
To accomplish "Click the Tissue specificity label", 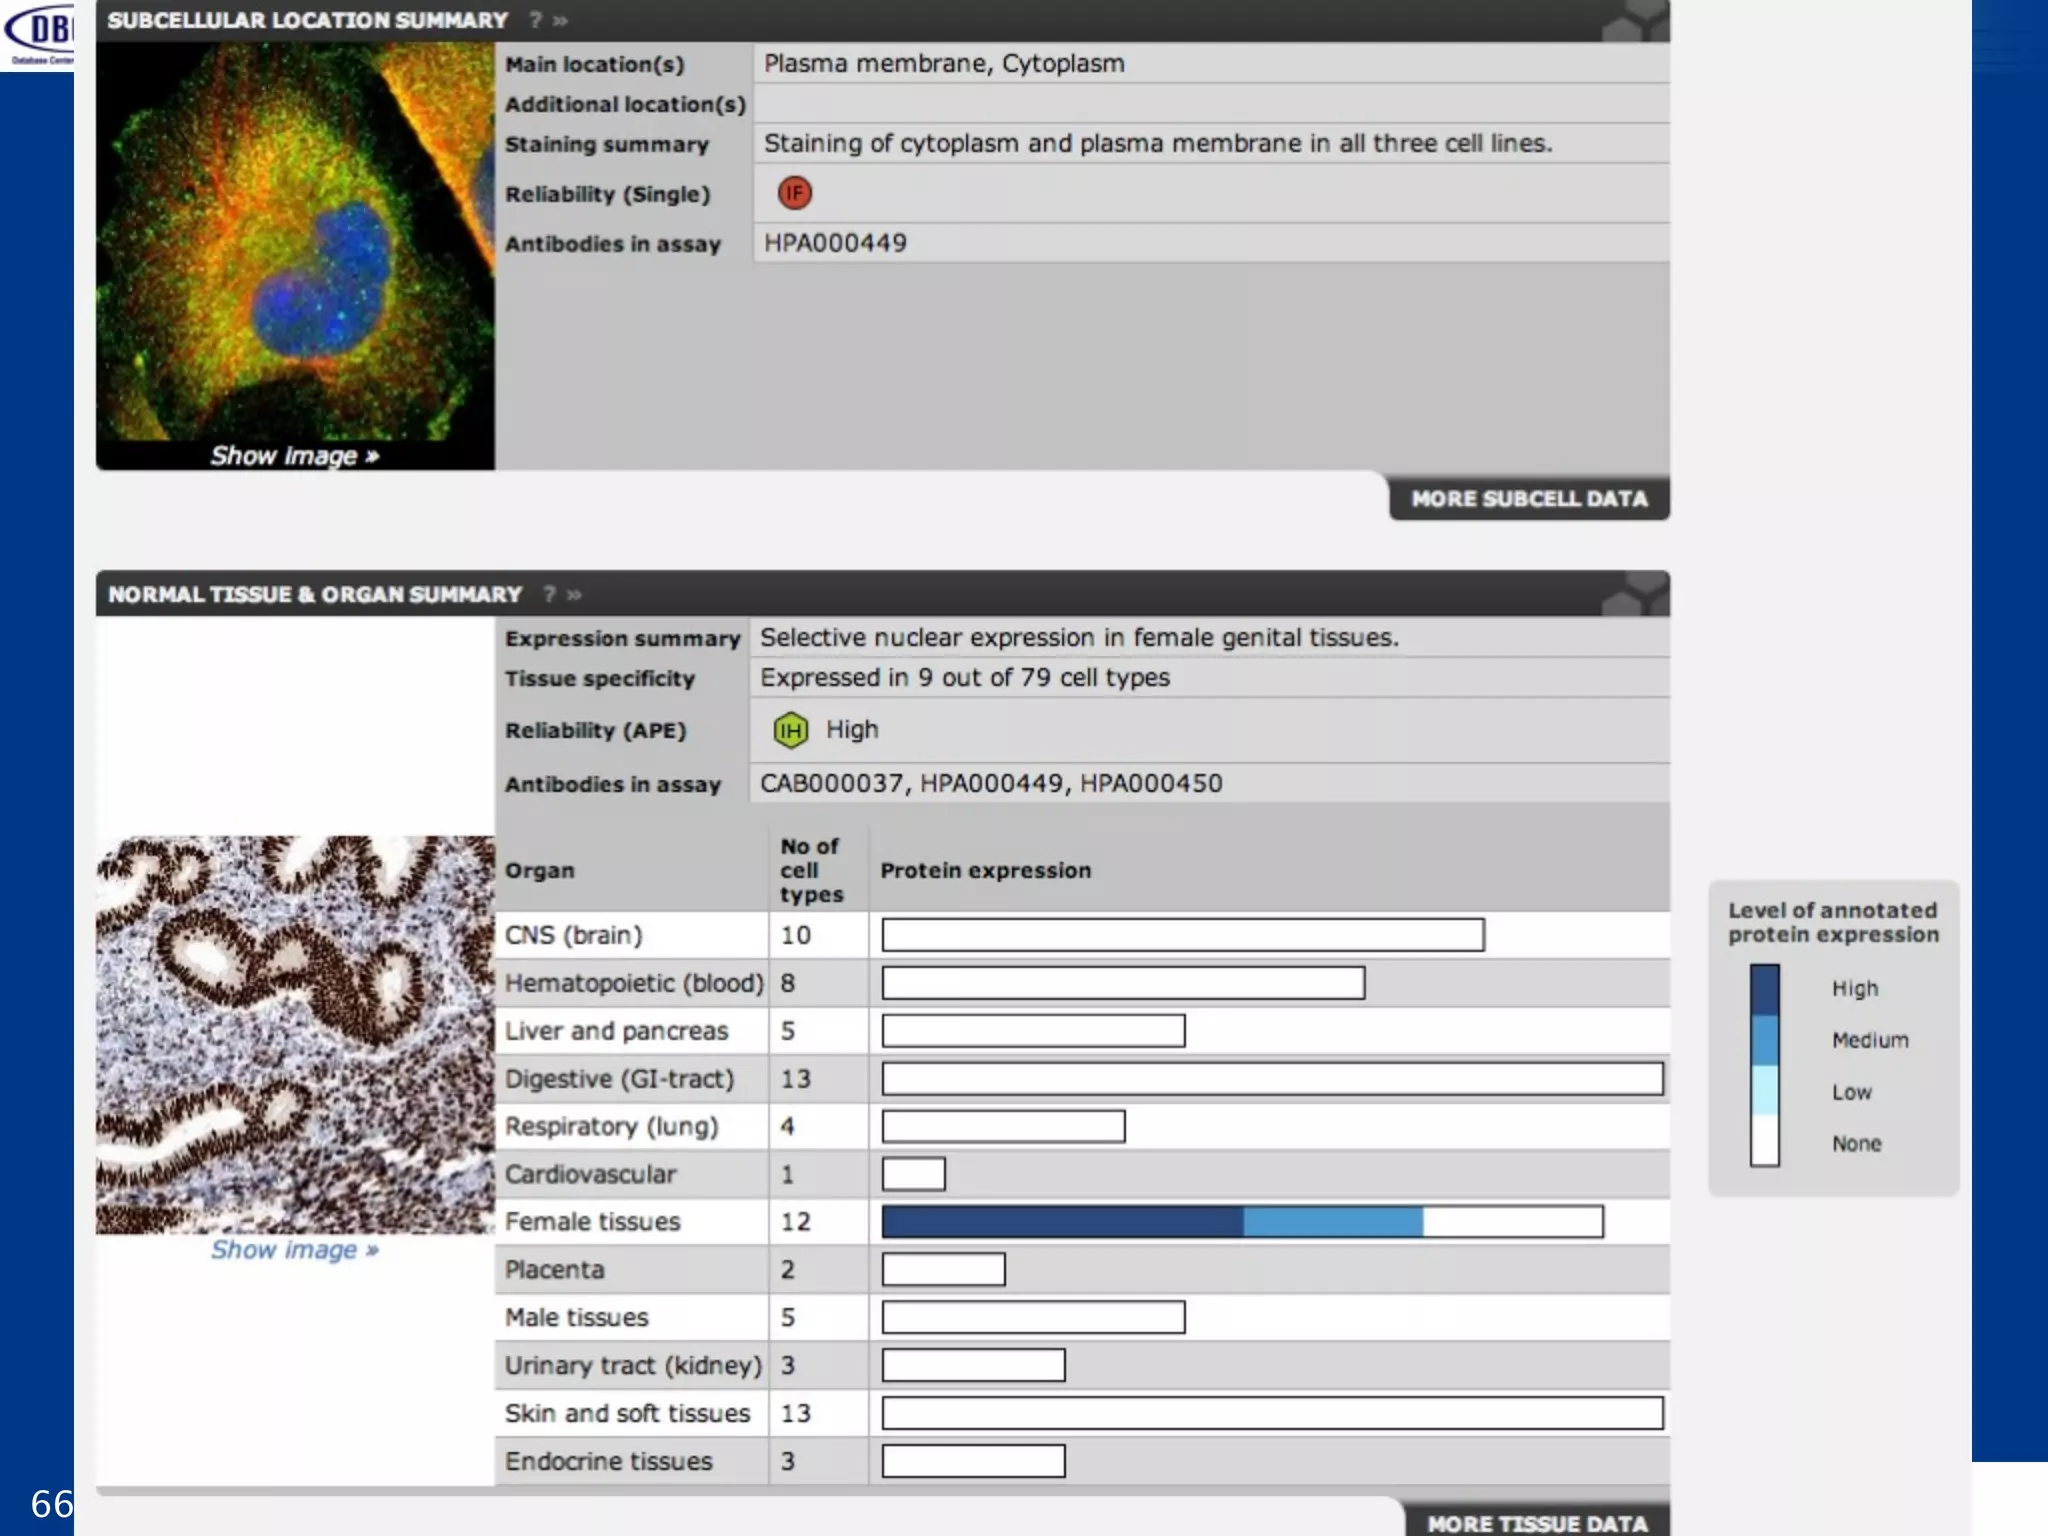I will [x=599, y=678].
